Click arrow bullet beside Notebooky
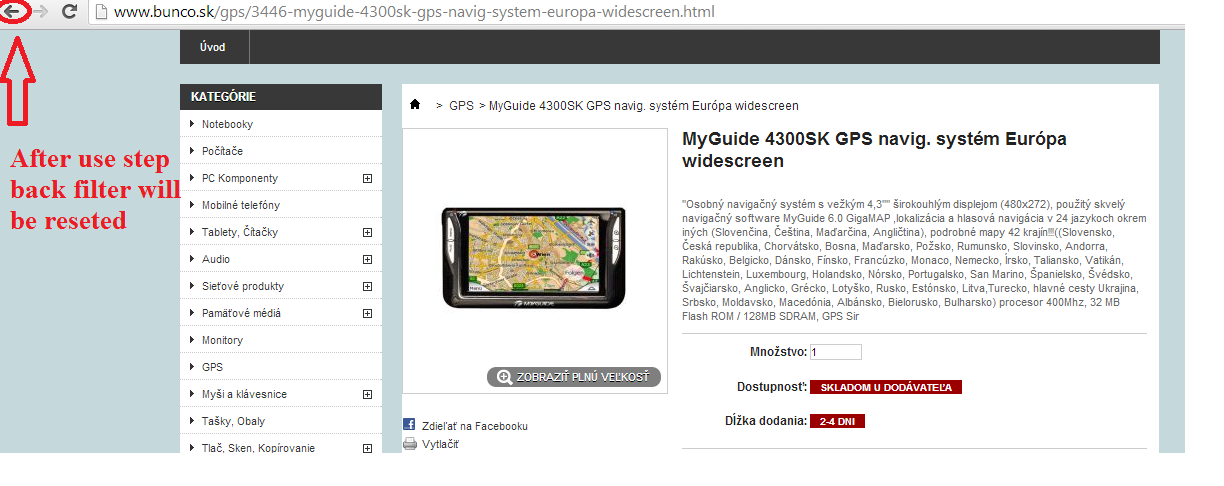This screenshot has width=1224, height=486. [x=192, y=124]
